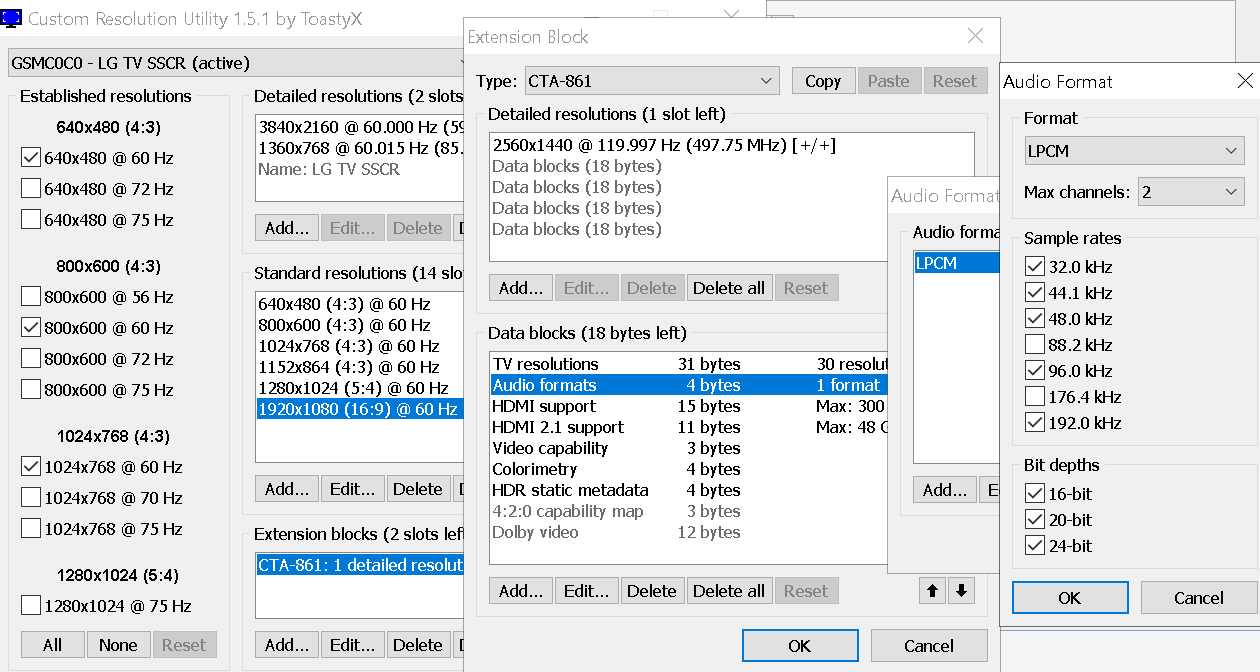Open the audio Format LPCM dropdown
This screenshot has width=1260, height=672.
coord(1134,152)
